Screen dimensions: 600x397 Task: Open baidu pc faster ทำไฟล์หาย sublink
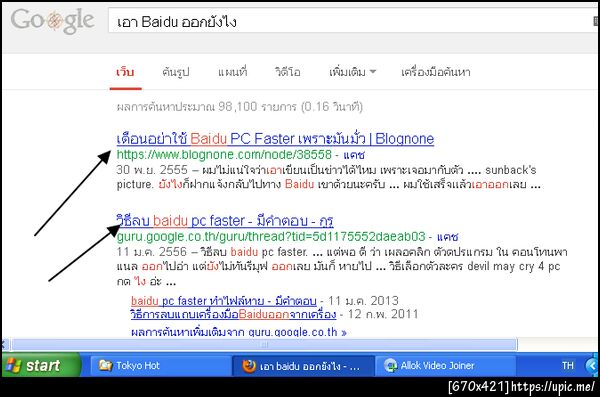223,301
